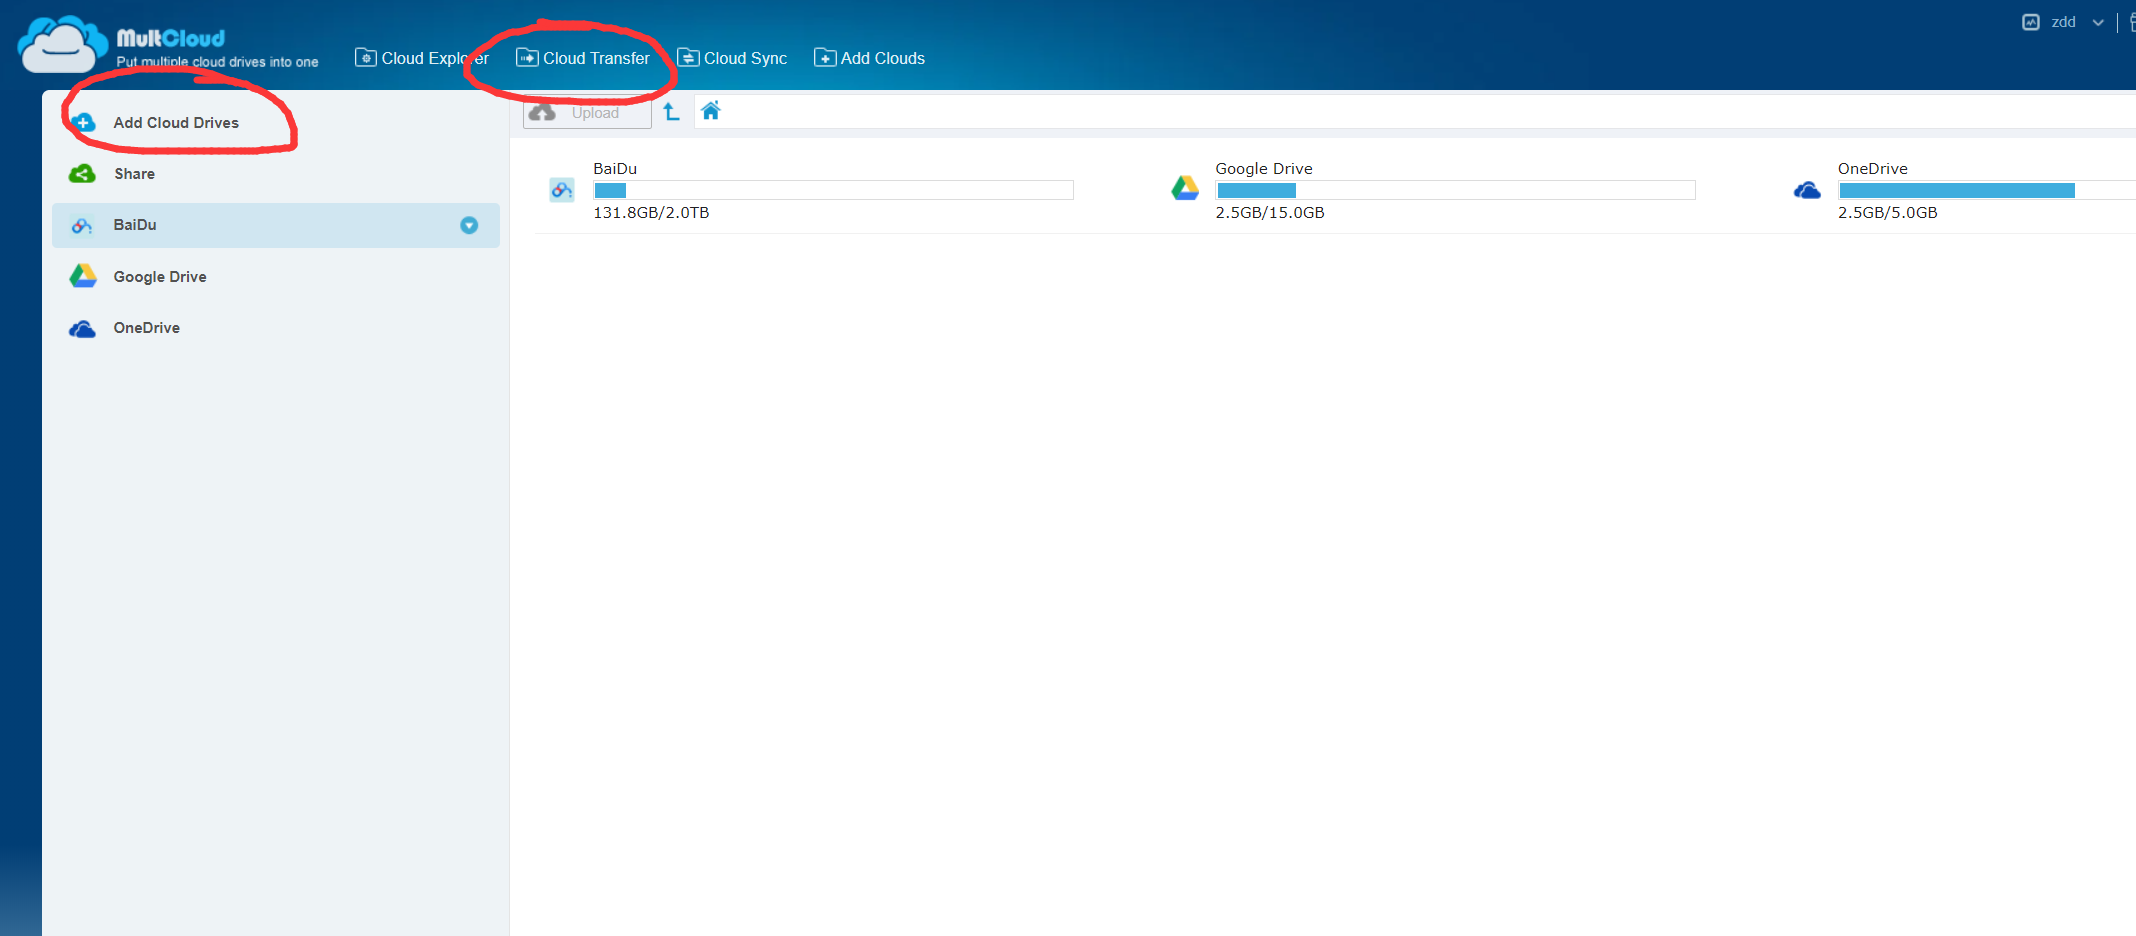The height and width of the screenshot is (936, 2136).
Task: Go to the home folder icon
Action: click(x=711, y=111)
